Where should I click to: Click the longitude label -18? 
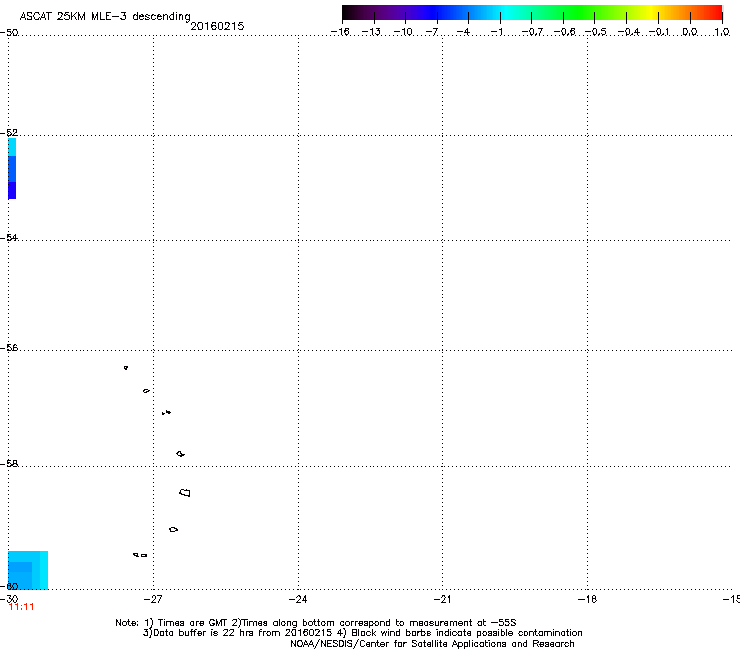click(x=587, y=599)
